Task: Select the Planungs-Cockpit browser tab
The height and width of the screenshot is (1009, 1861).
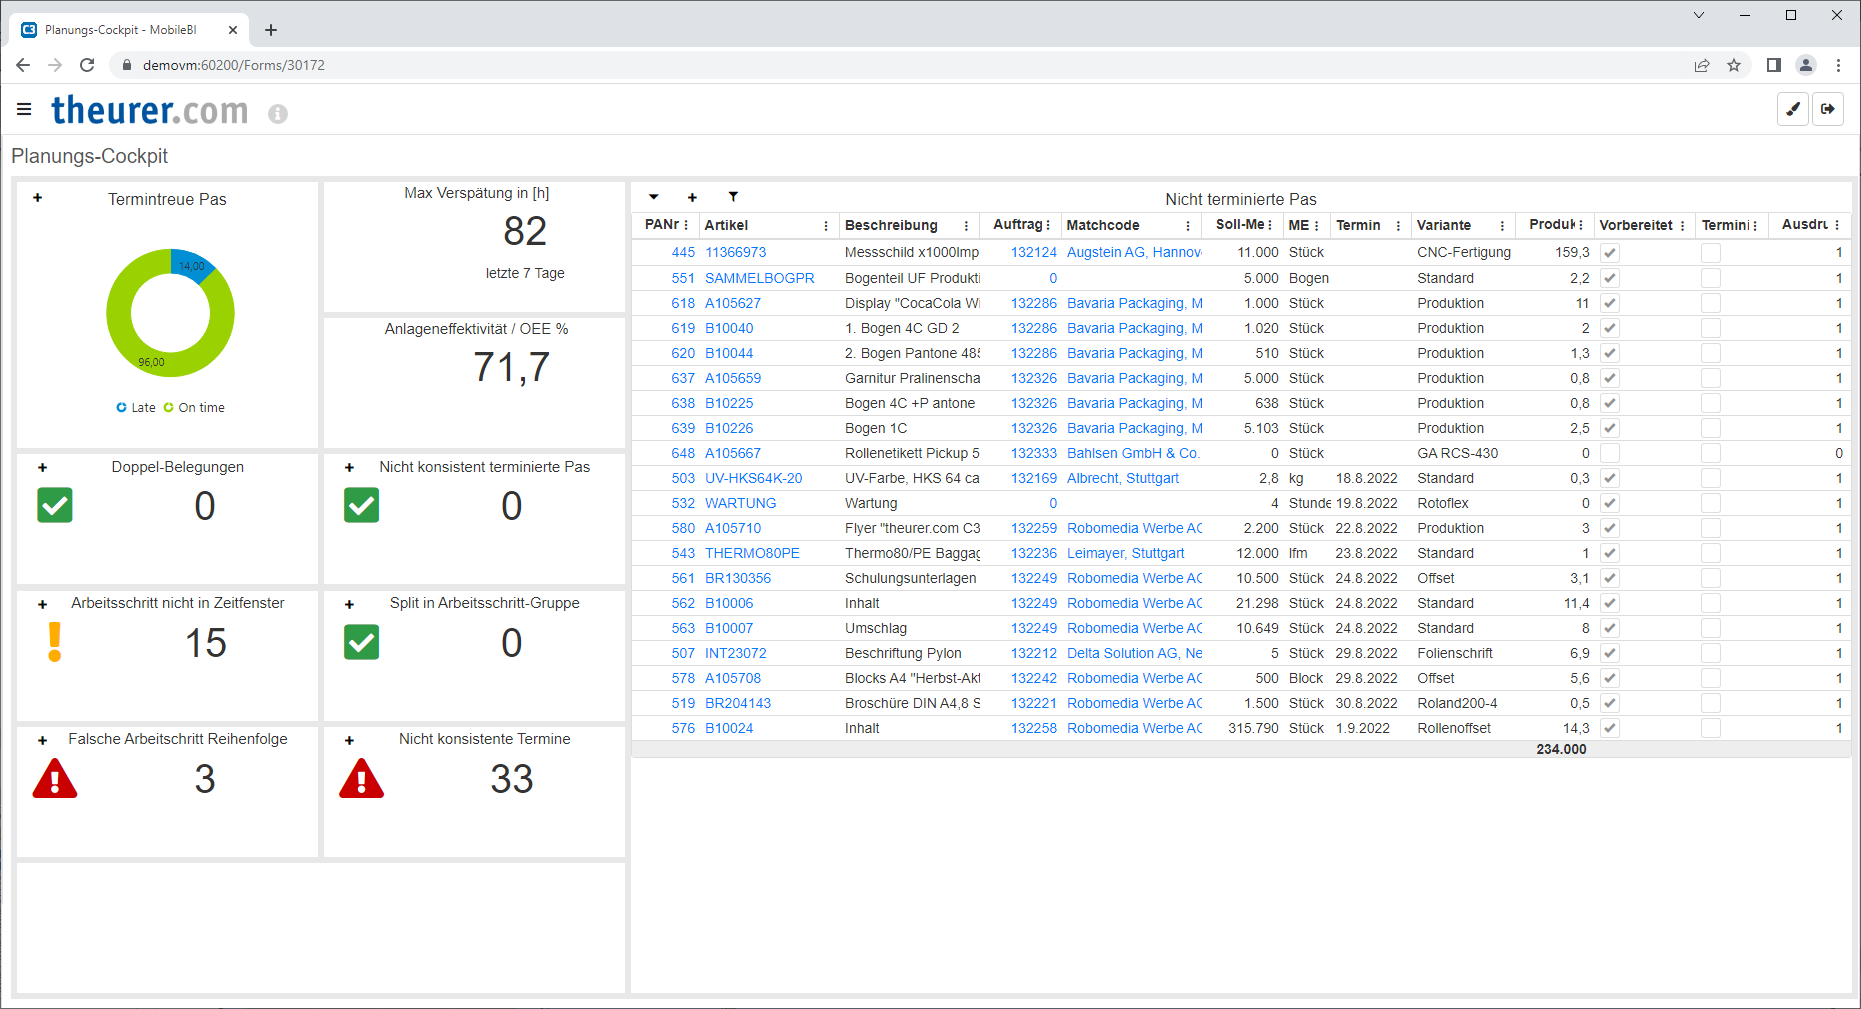Action: point(120,30)
